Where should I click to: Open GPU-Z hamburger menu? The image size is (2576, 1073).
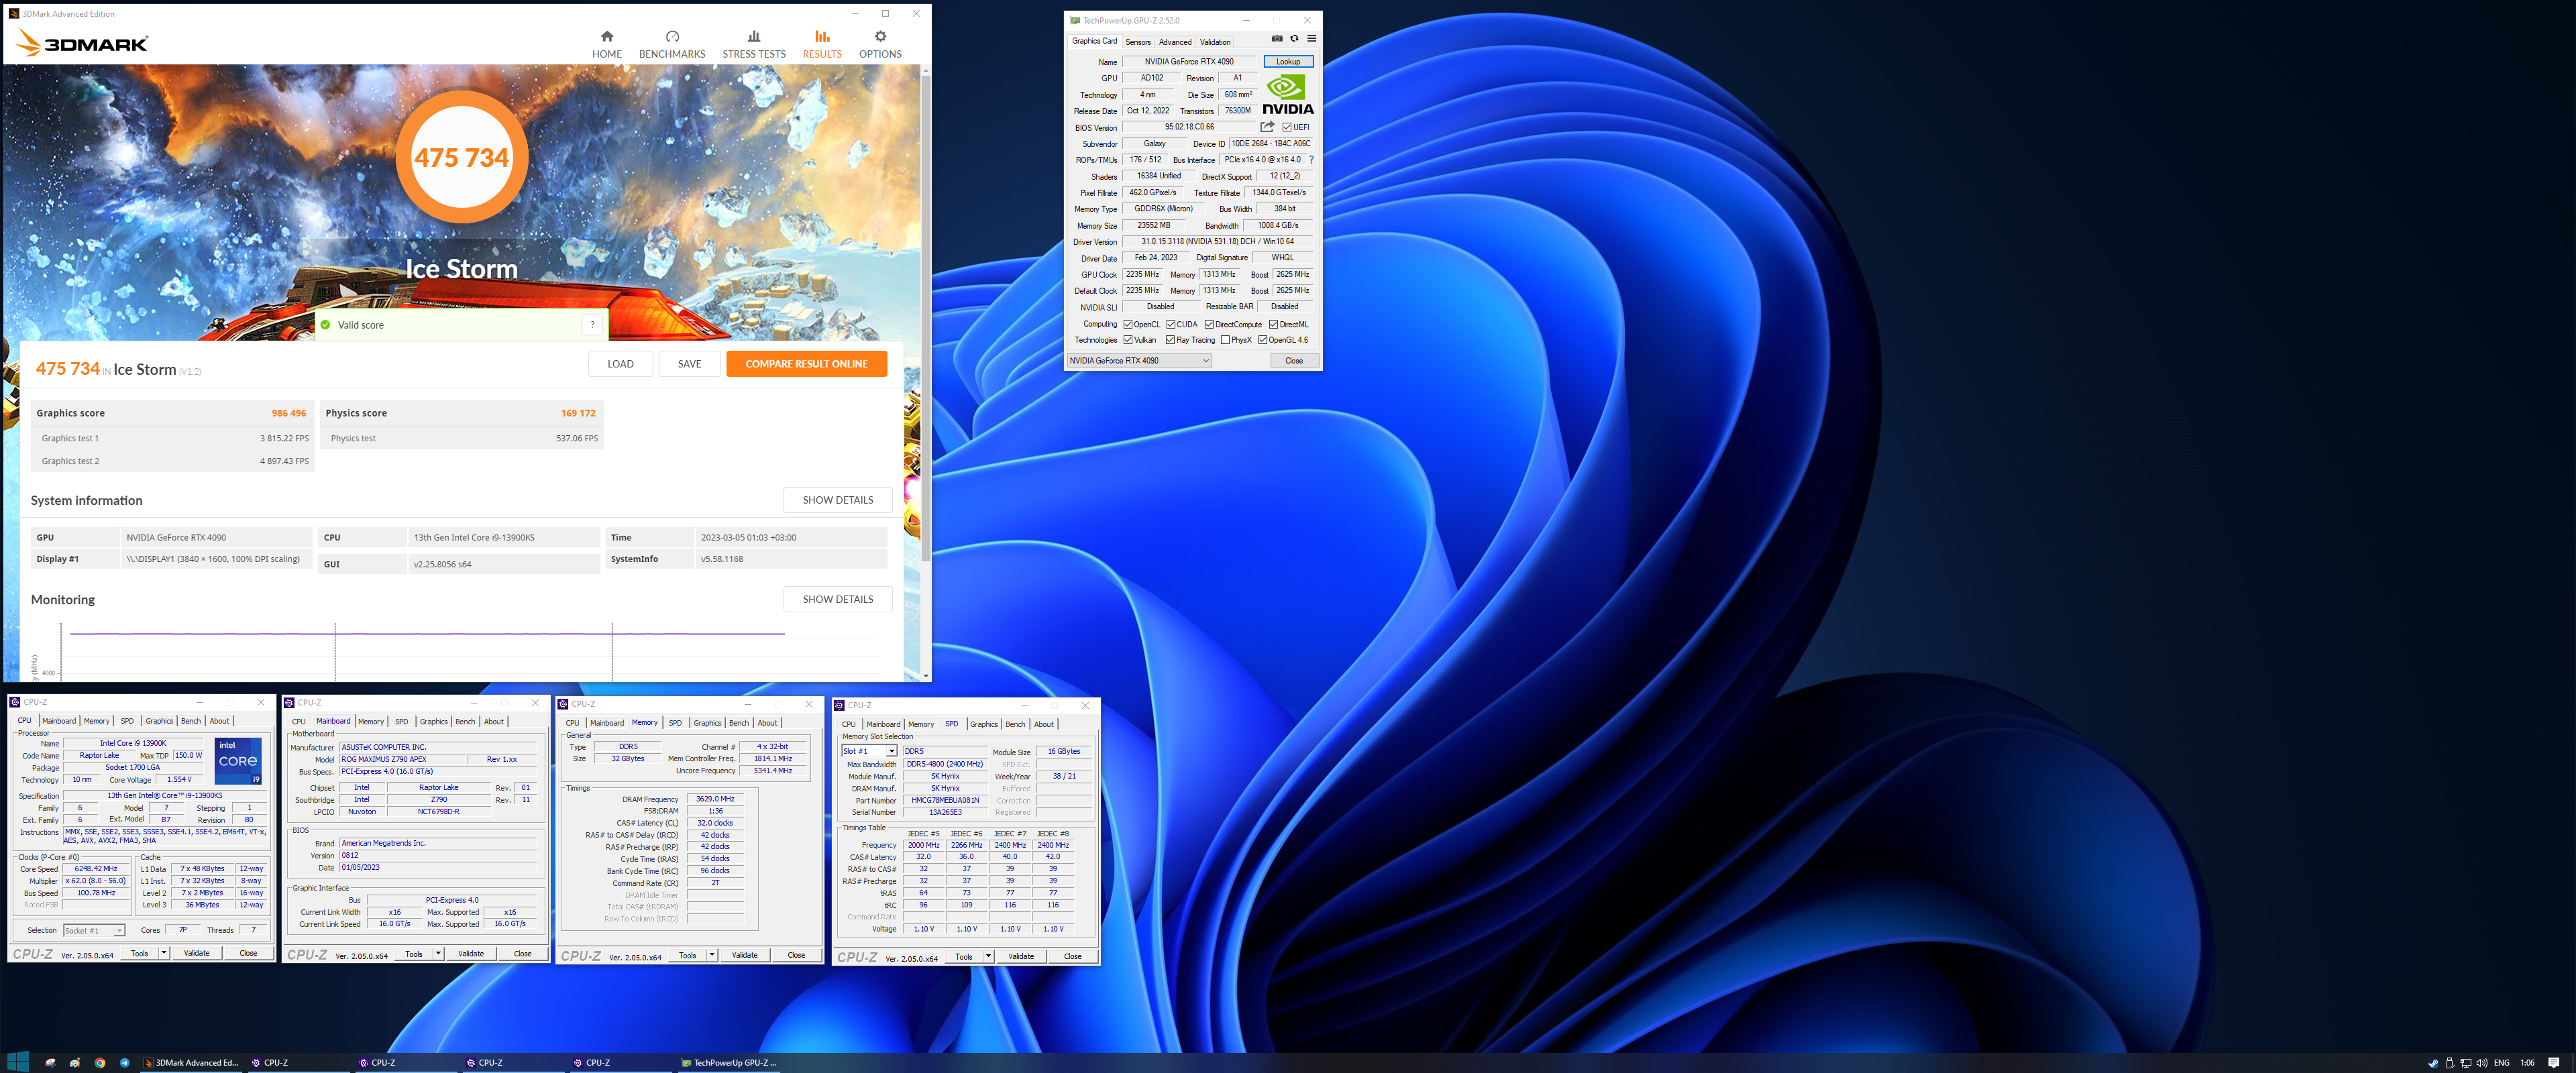[x=1312, y=39]
